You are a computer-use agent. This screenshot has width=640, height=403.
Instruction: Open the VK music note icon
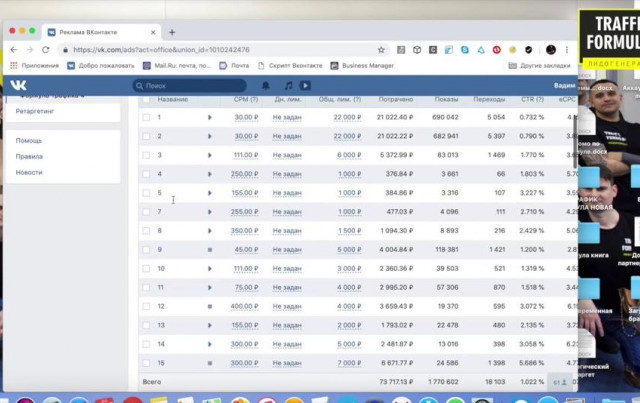288,86
